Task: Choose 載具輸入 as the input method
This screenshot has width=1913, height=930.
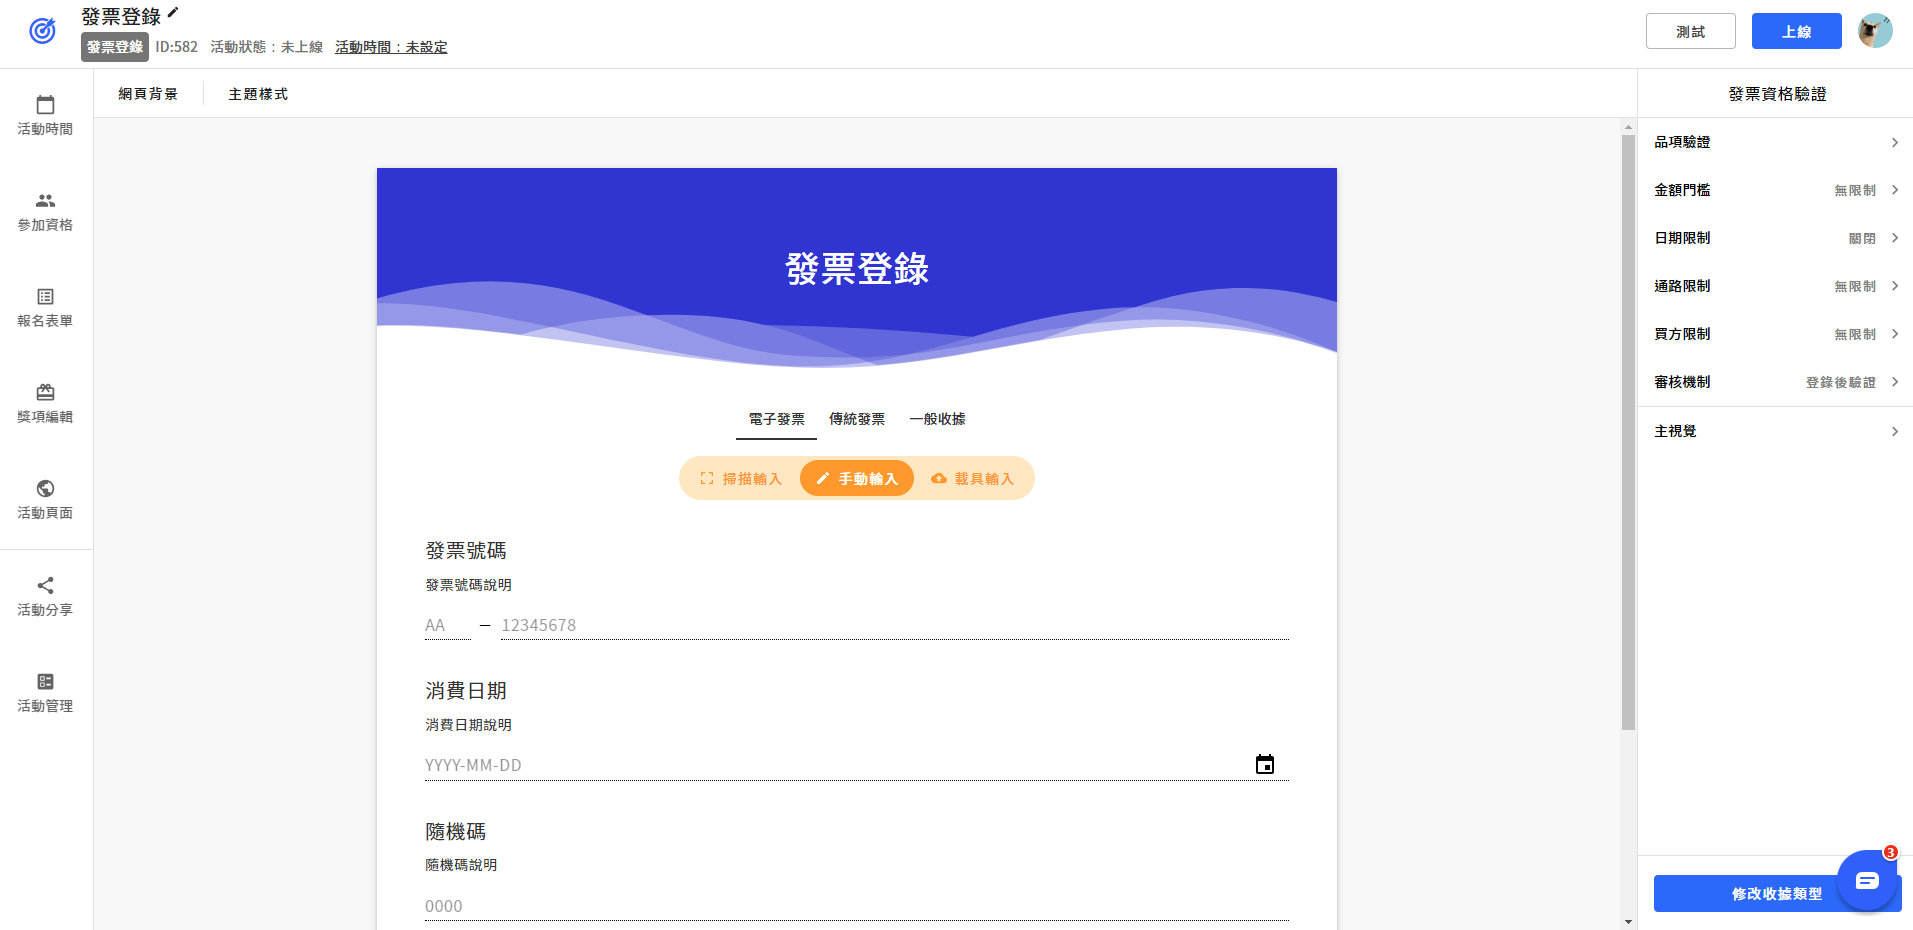Action: 973,478
